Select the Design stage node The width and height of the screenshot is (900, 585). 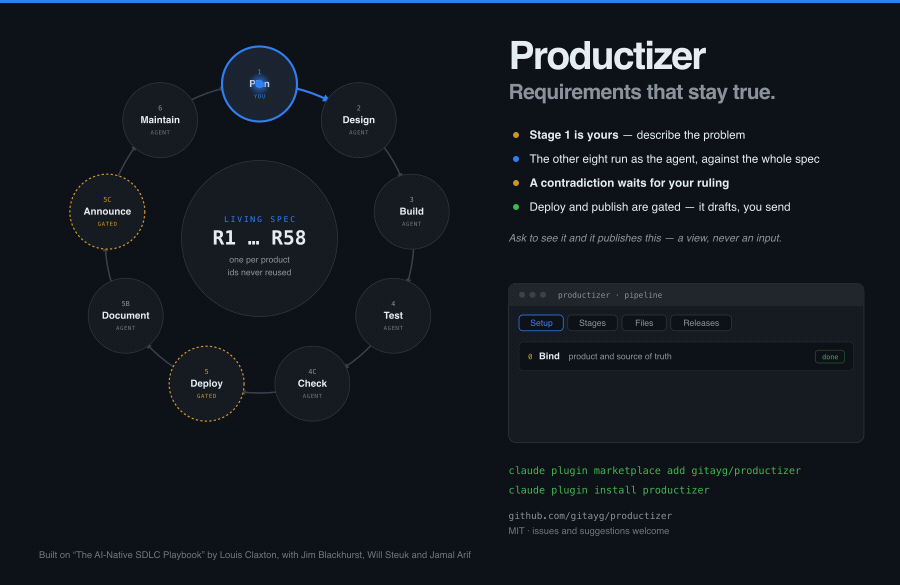coord(359,120)
